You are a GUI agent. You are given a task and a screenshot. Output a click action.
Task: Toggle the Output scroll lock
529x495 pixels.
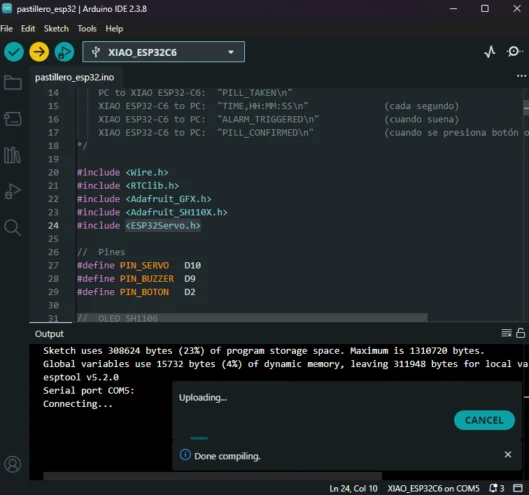521,333
